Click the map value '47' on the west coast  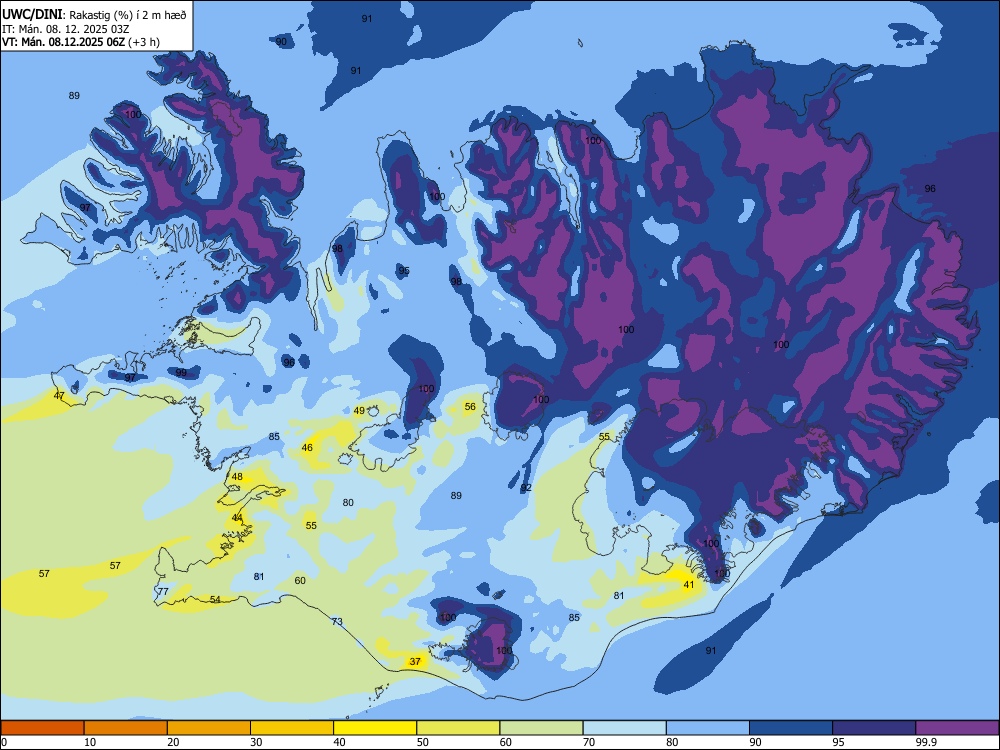tap(59, 396)
